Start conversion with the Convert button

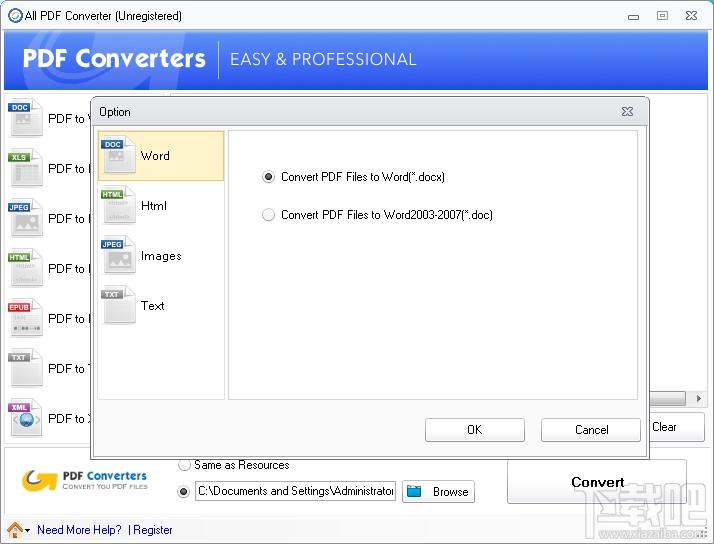coord(597,482)
